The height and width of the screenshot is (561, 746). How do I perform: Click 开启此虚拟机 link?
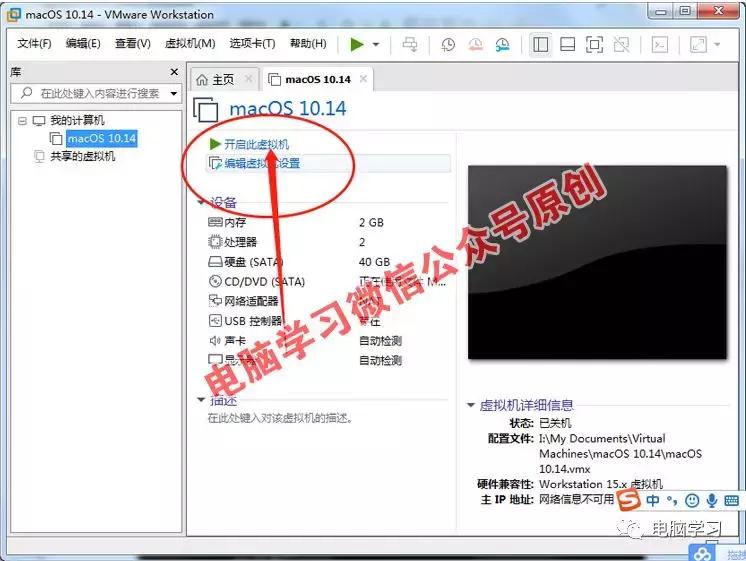click(256, 144)
